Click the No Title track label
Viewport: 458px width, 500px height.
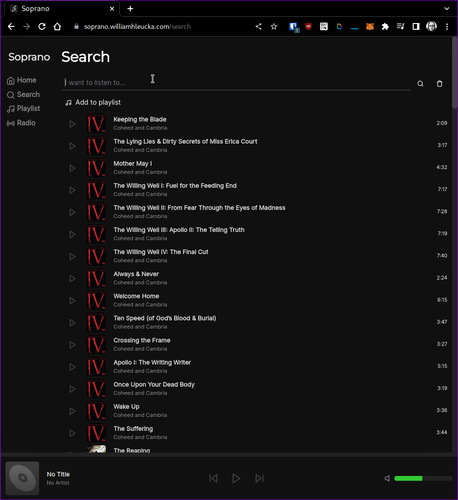click(x=58, y=474)
